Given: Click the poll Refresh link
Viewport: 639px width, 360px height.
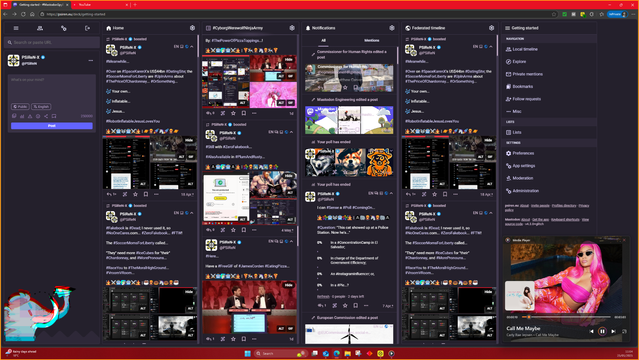Looking at the screenshot, I should (x=323, y=296).
